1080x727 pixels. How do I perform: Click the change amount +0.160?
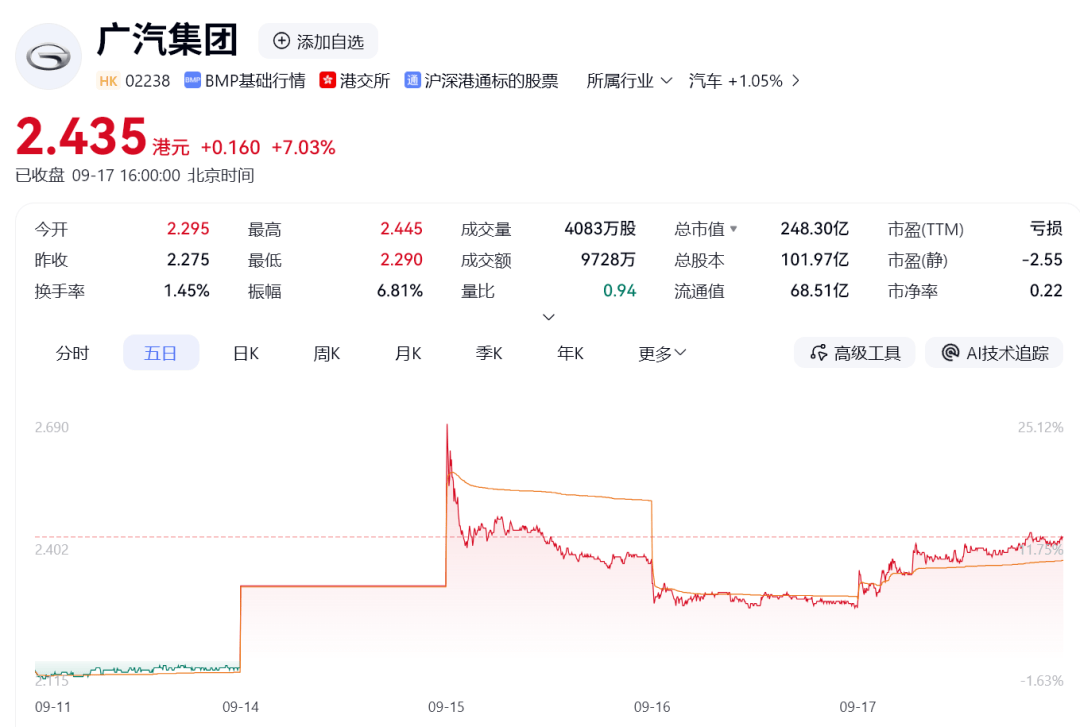[230, 147]
